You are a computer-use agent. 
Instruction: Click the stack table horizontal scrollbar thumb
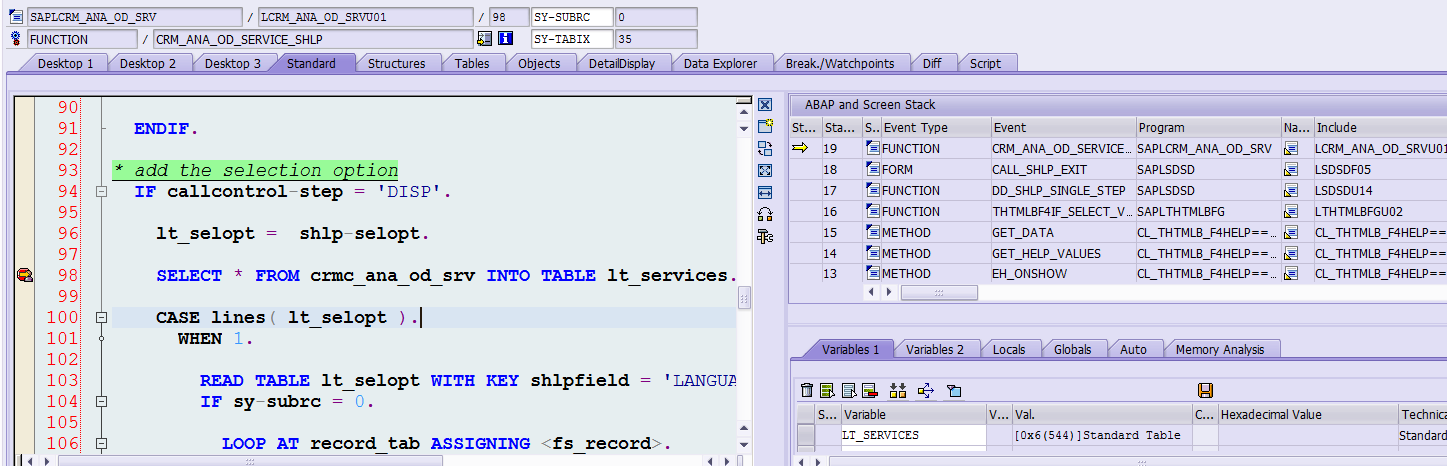click(937, 292)
